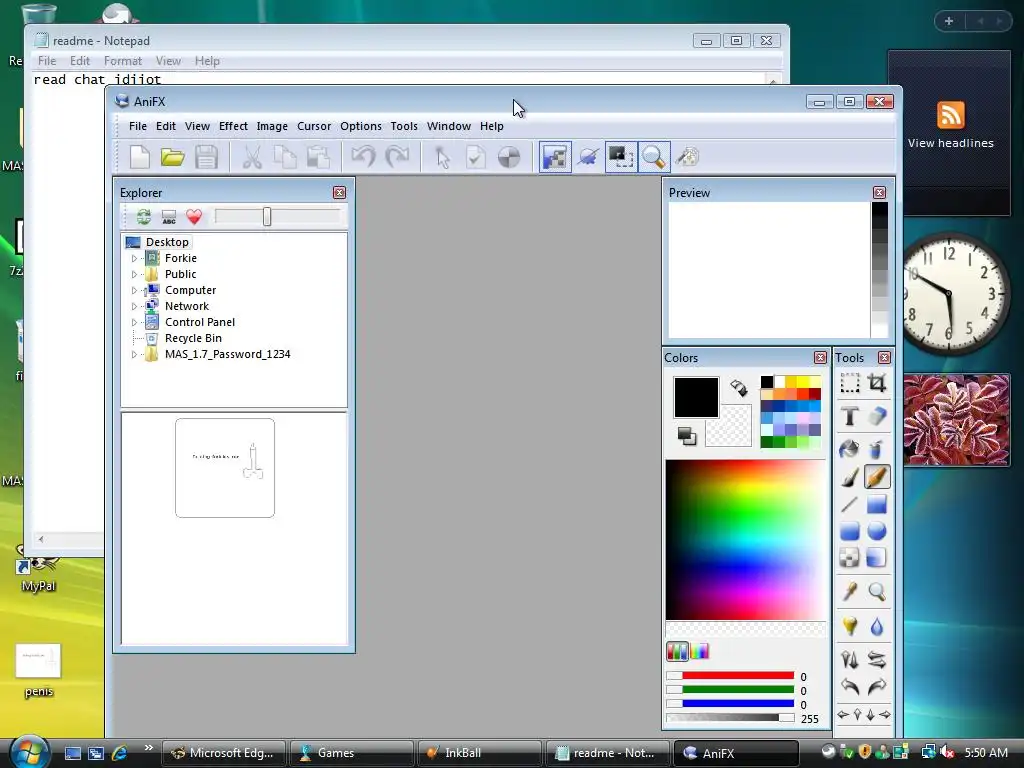Select the Brush tool

[850, 477]
